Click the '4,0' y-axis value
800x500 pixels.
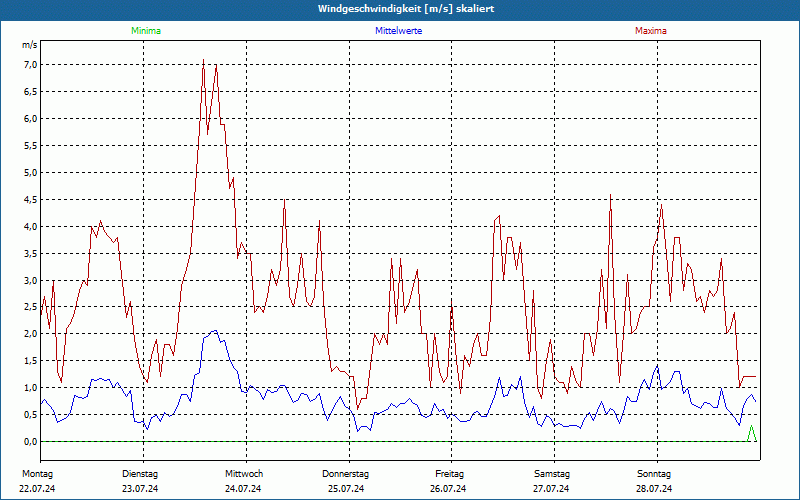(x=31, y=226)
